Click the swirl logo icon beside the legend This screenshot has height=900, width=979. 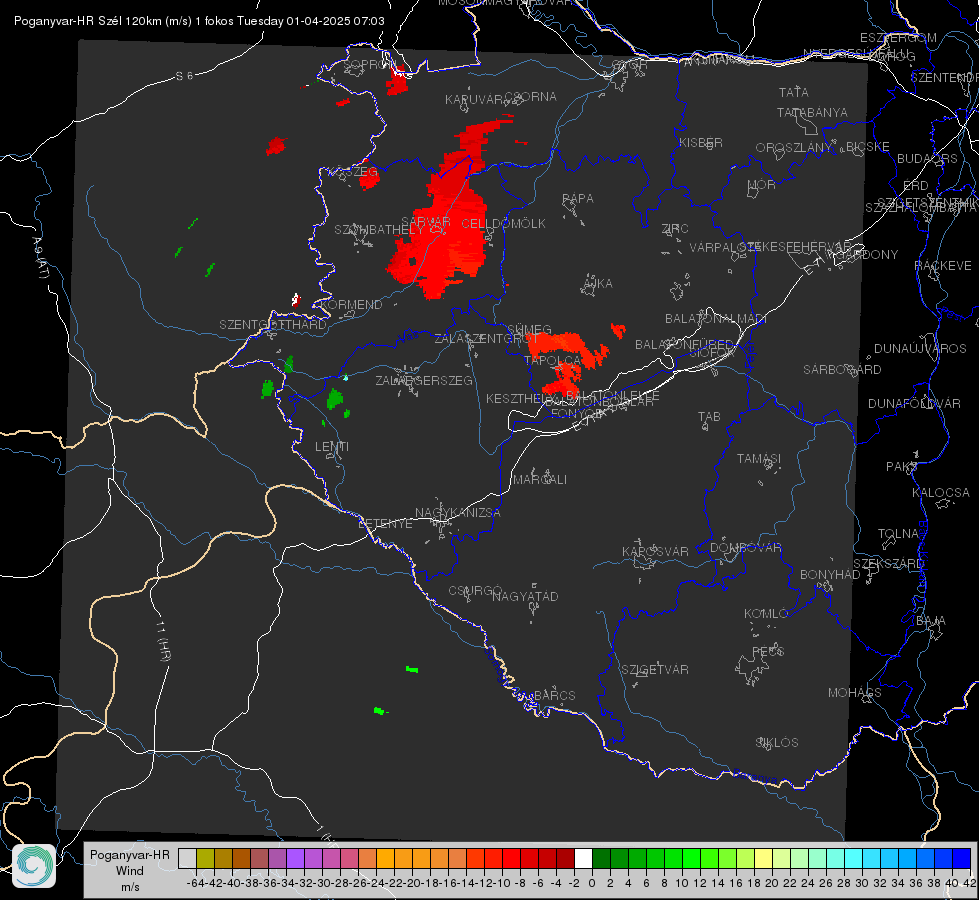pos(34,866)
